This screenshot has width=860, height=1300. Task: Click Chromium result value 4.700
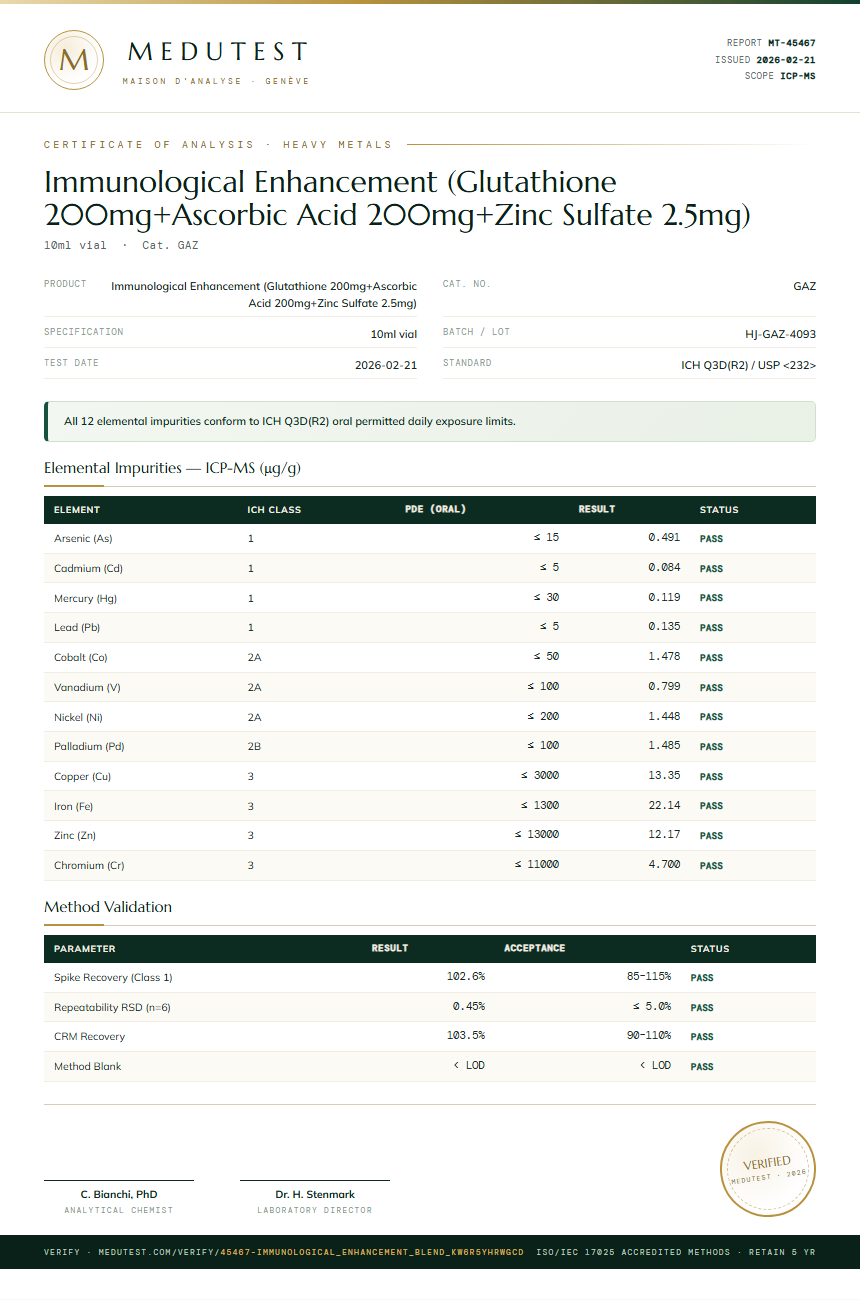click(664, 865)
